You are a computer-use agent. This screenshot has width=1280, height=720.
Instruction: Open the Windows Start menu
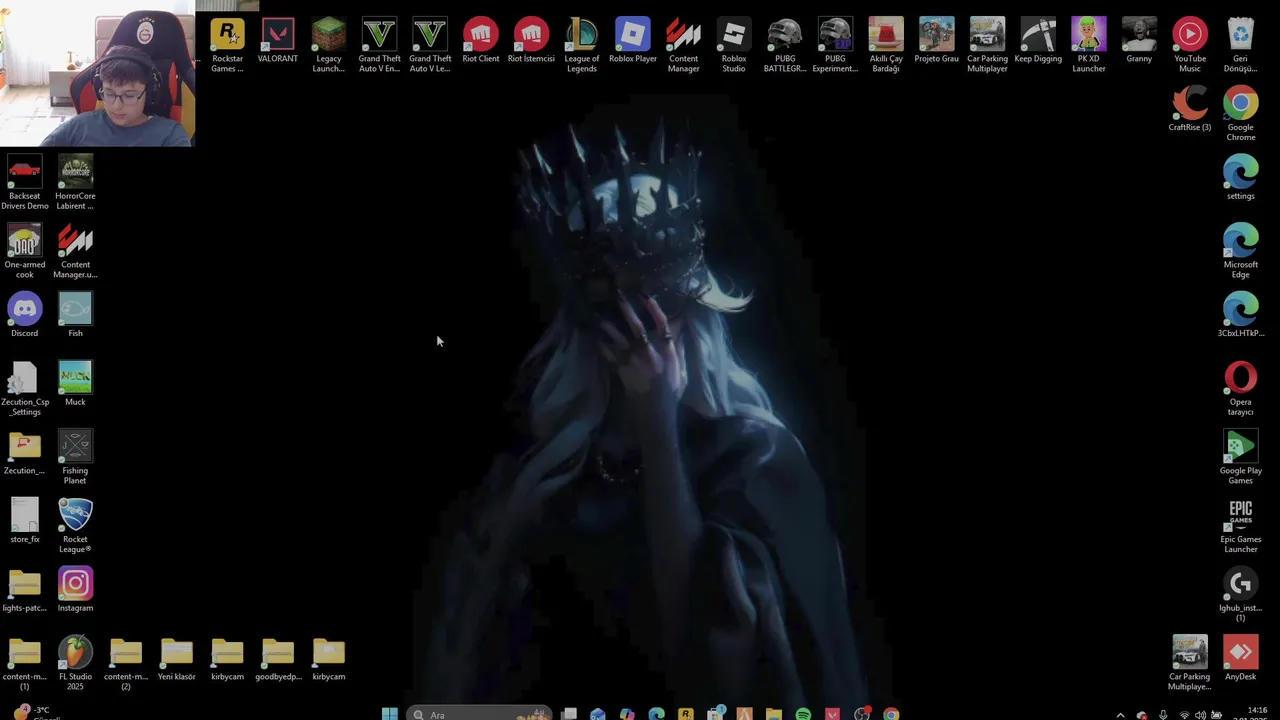tap(390, 714)
